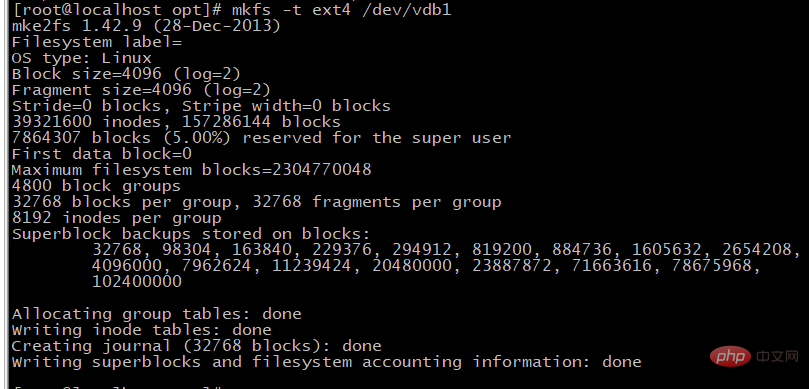
Task: Click the OS type: Linux line
Action: pyautogui.click(x=82, y=58)
